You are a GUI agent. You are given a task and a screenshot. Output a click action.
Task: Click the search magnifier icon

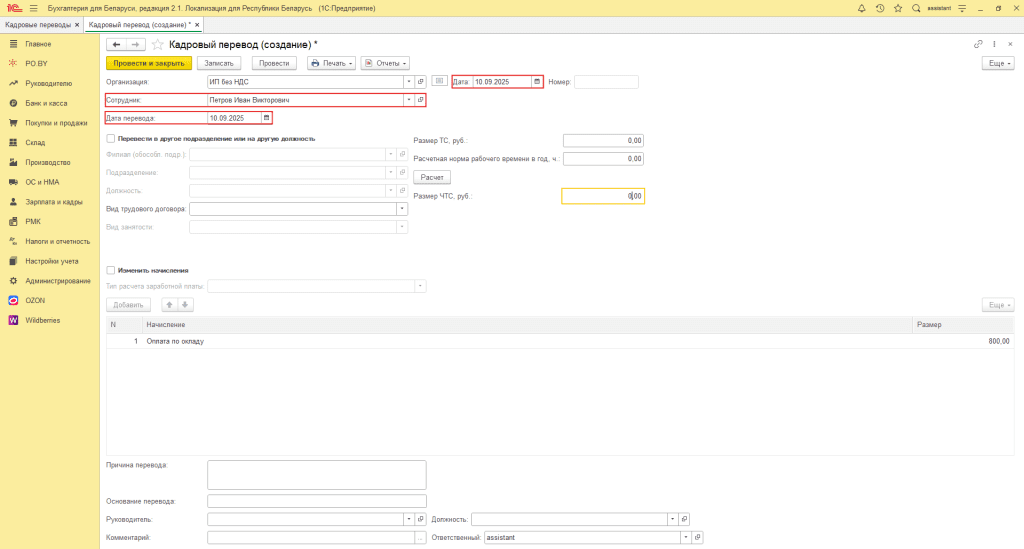(x=916, y=8)
